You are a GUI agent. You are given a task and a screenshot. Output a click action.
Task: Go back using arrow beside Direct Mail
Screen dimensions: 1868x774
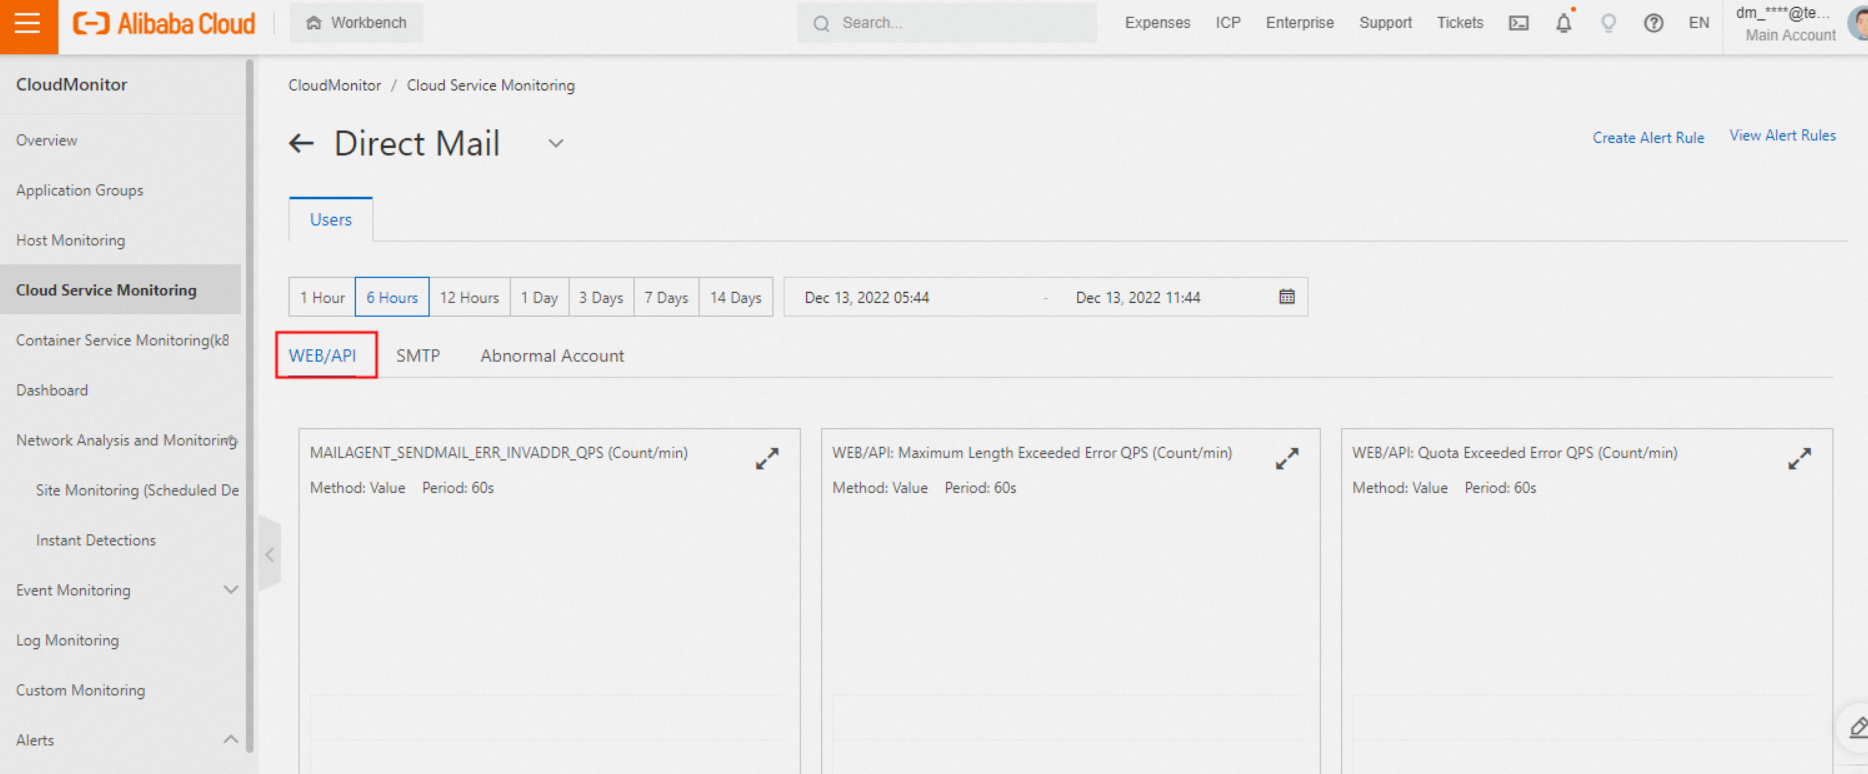tap(301, 144)
